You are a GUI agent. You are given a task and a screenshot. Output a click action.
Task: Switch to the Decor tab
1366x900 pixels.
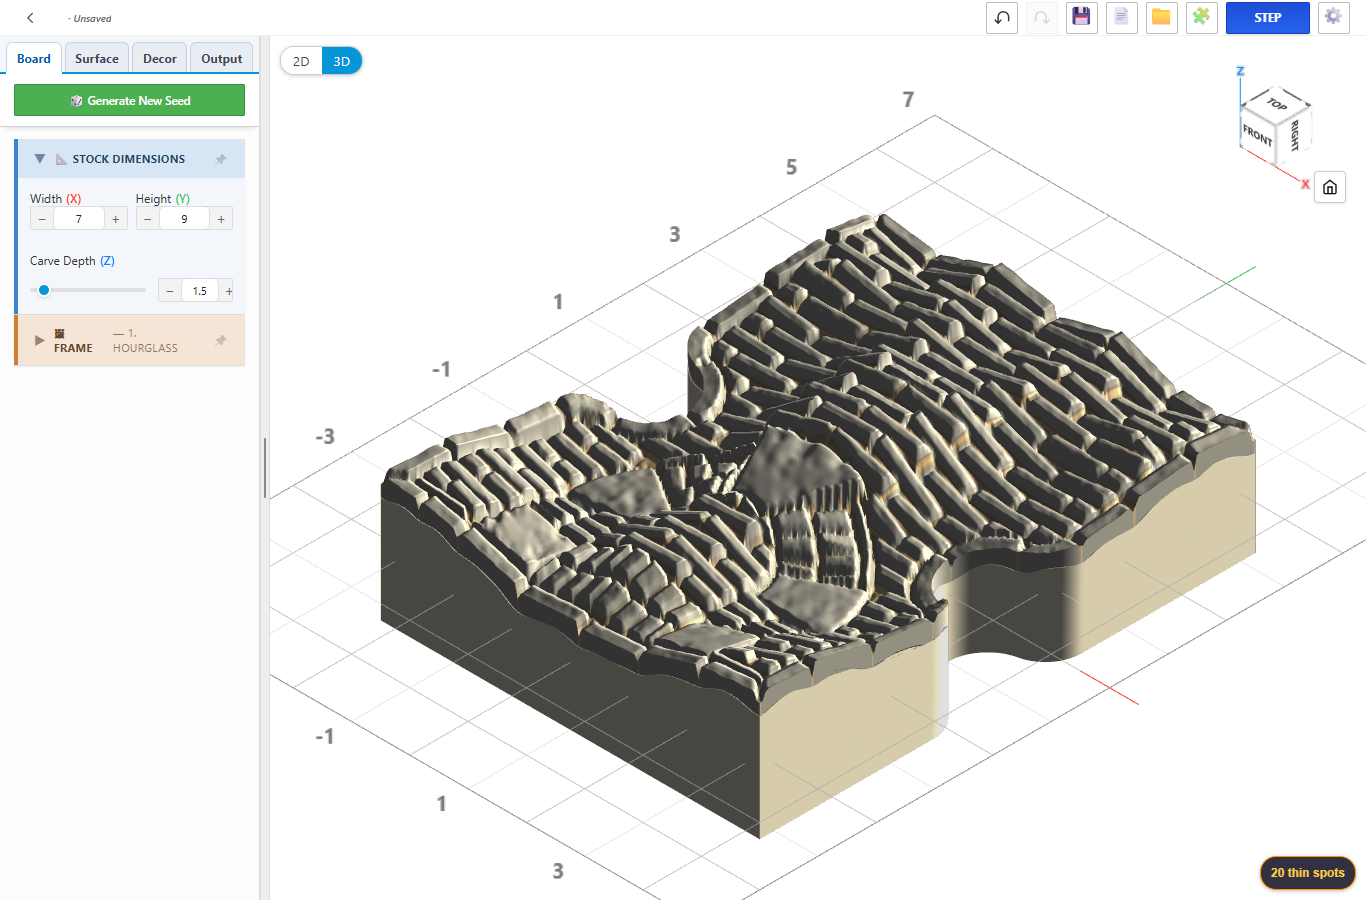point(160,58)
